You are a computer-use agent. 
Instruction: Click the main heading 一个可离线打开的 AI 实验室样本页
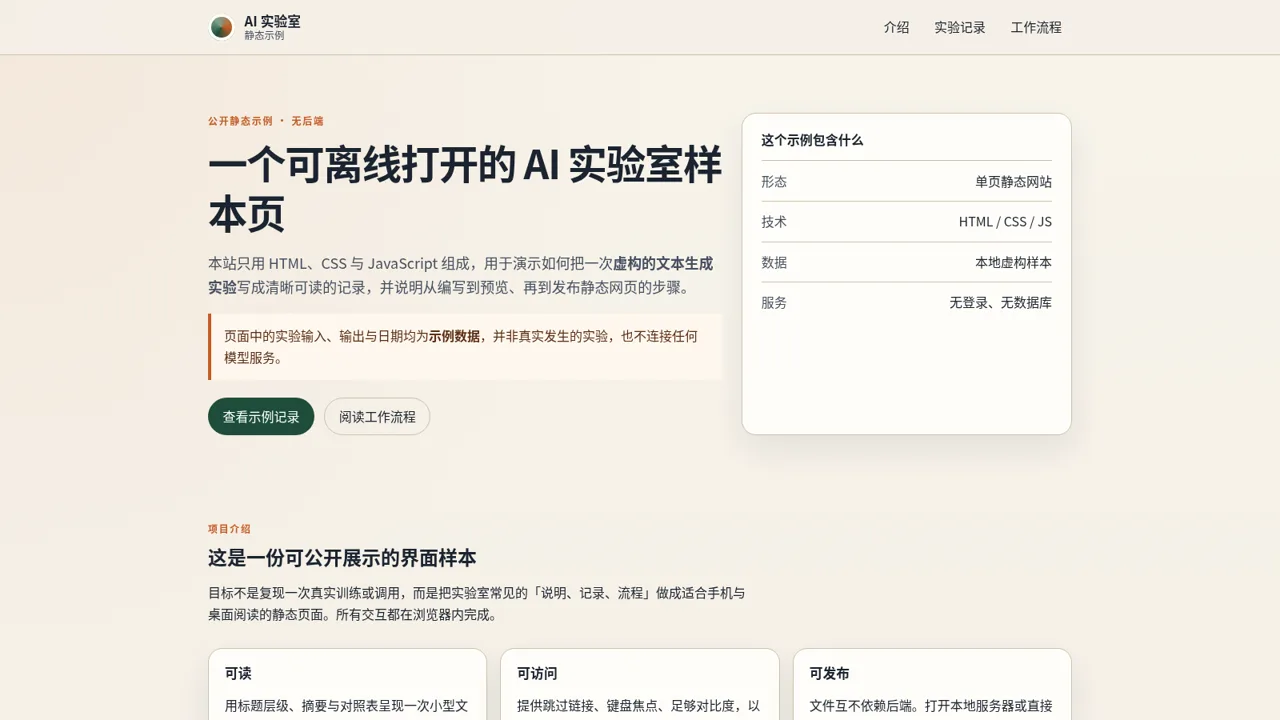point(465,189)
